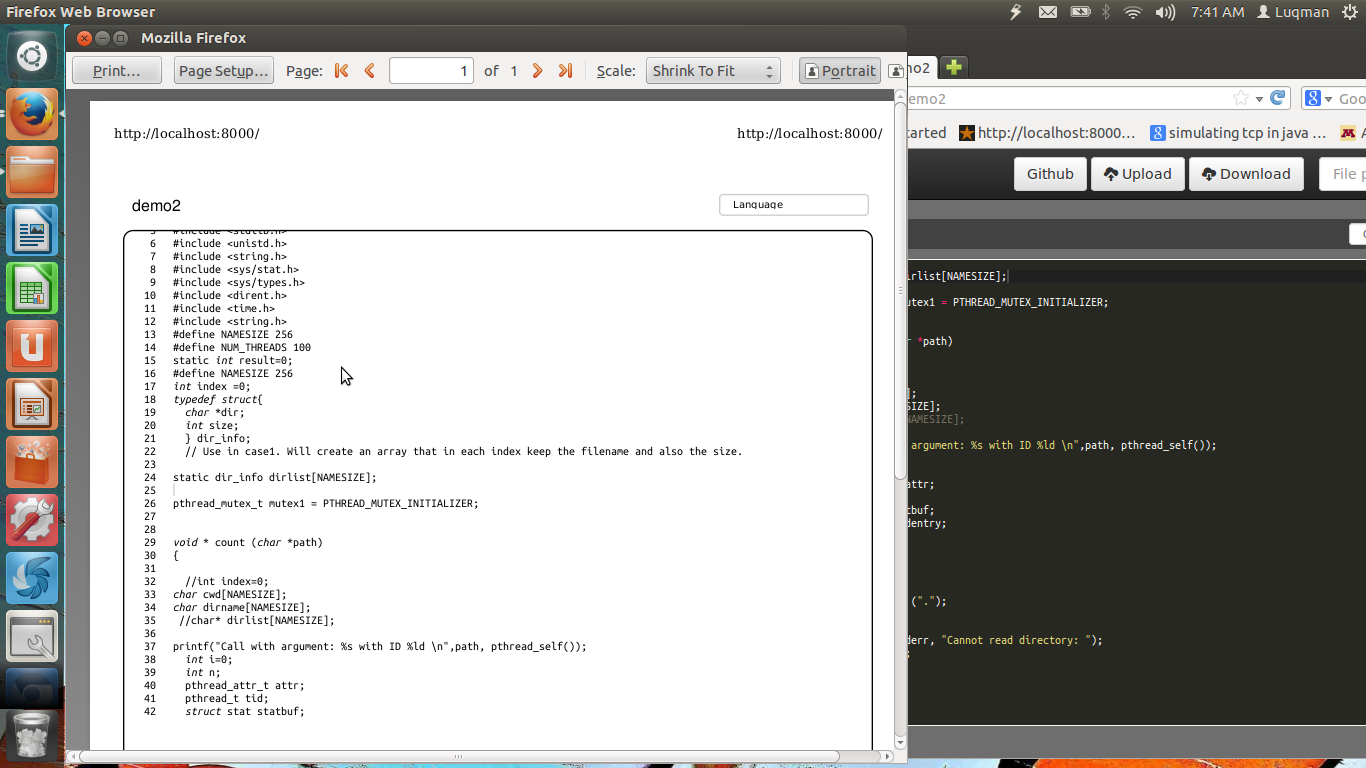Open 'http://localhost:8000...' bookmark
Image resolution: width=1366 pixels, height=768 pixels.
click(x=1047, y=133)
